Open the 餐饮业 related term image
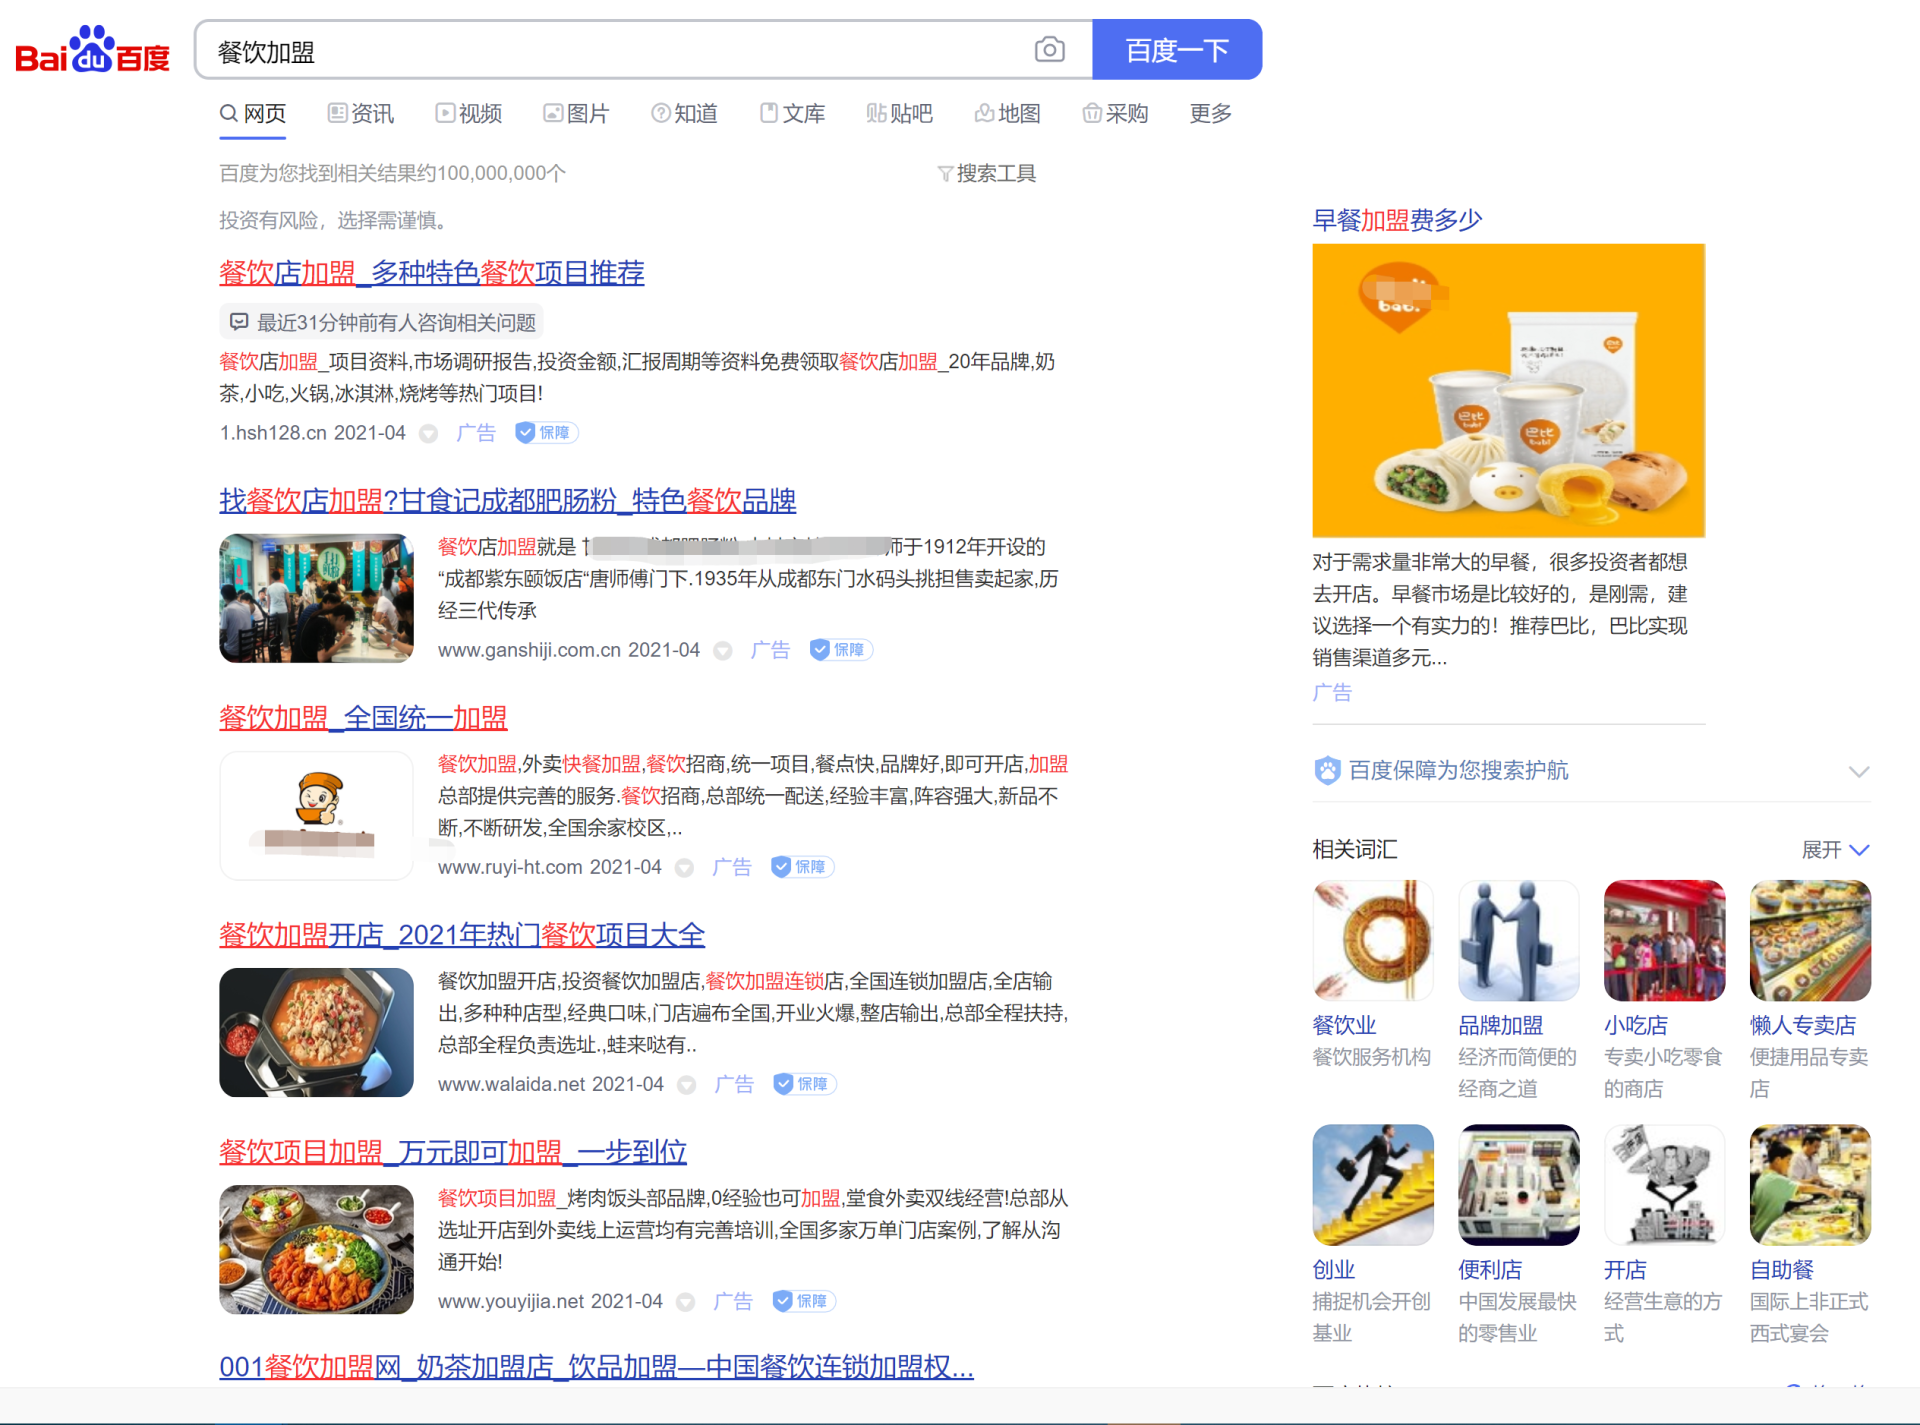1920x1425 pixels. (1373, 941)
